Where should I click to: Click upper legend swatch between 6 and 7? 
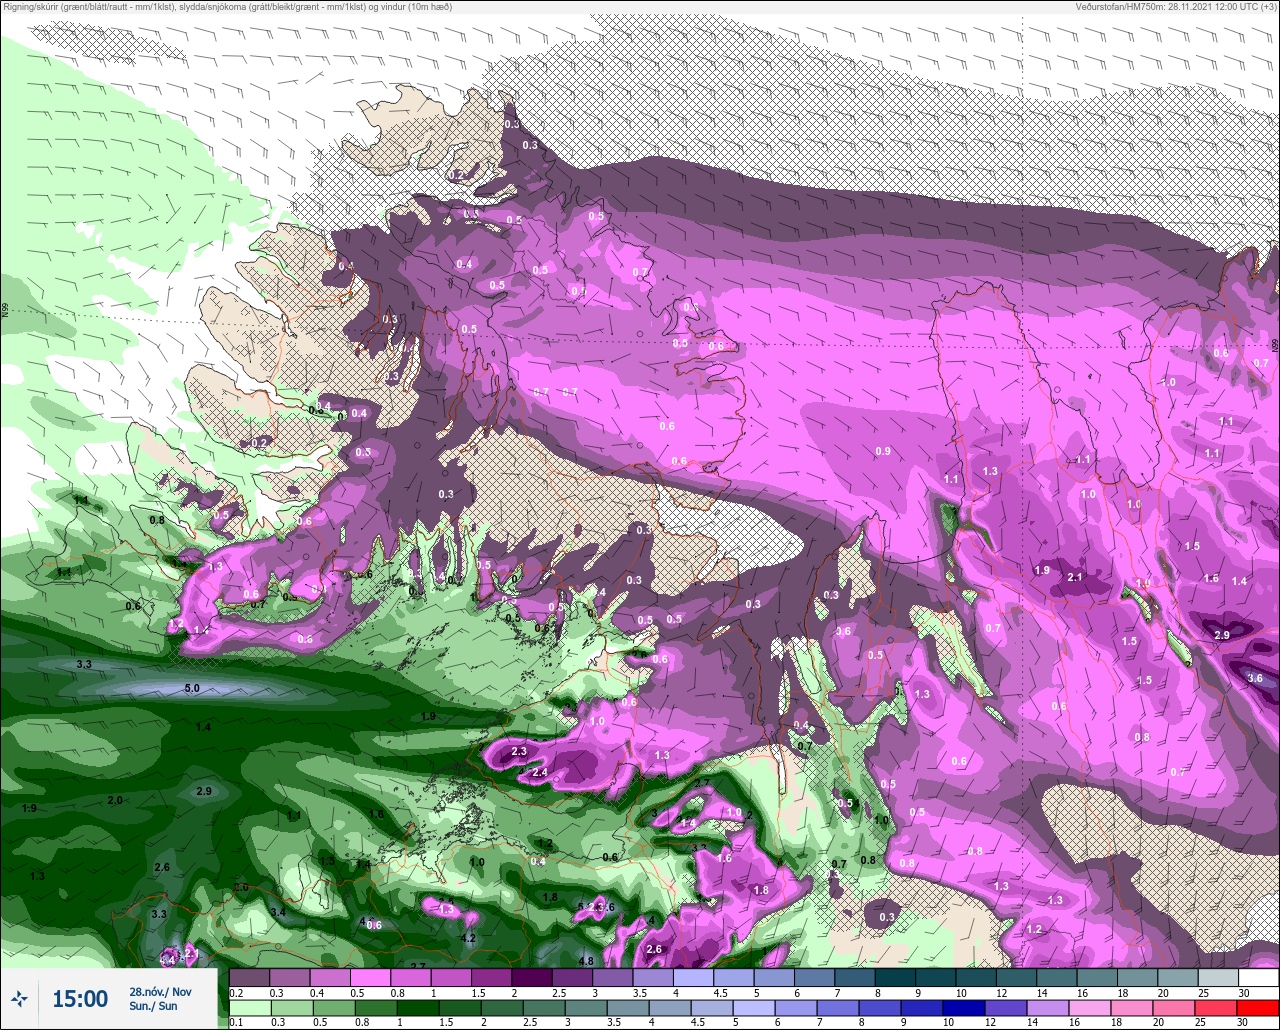point(815,977)
